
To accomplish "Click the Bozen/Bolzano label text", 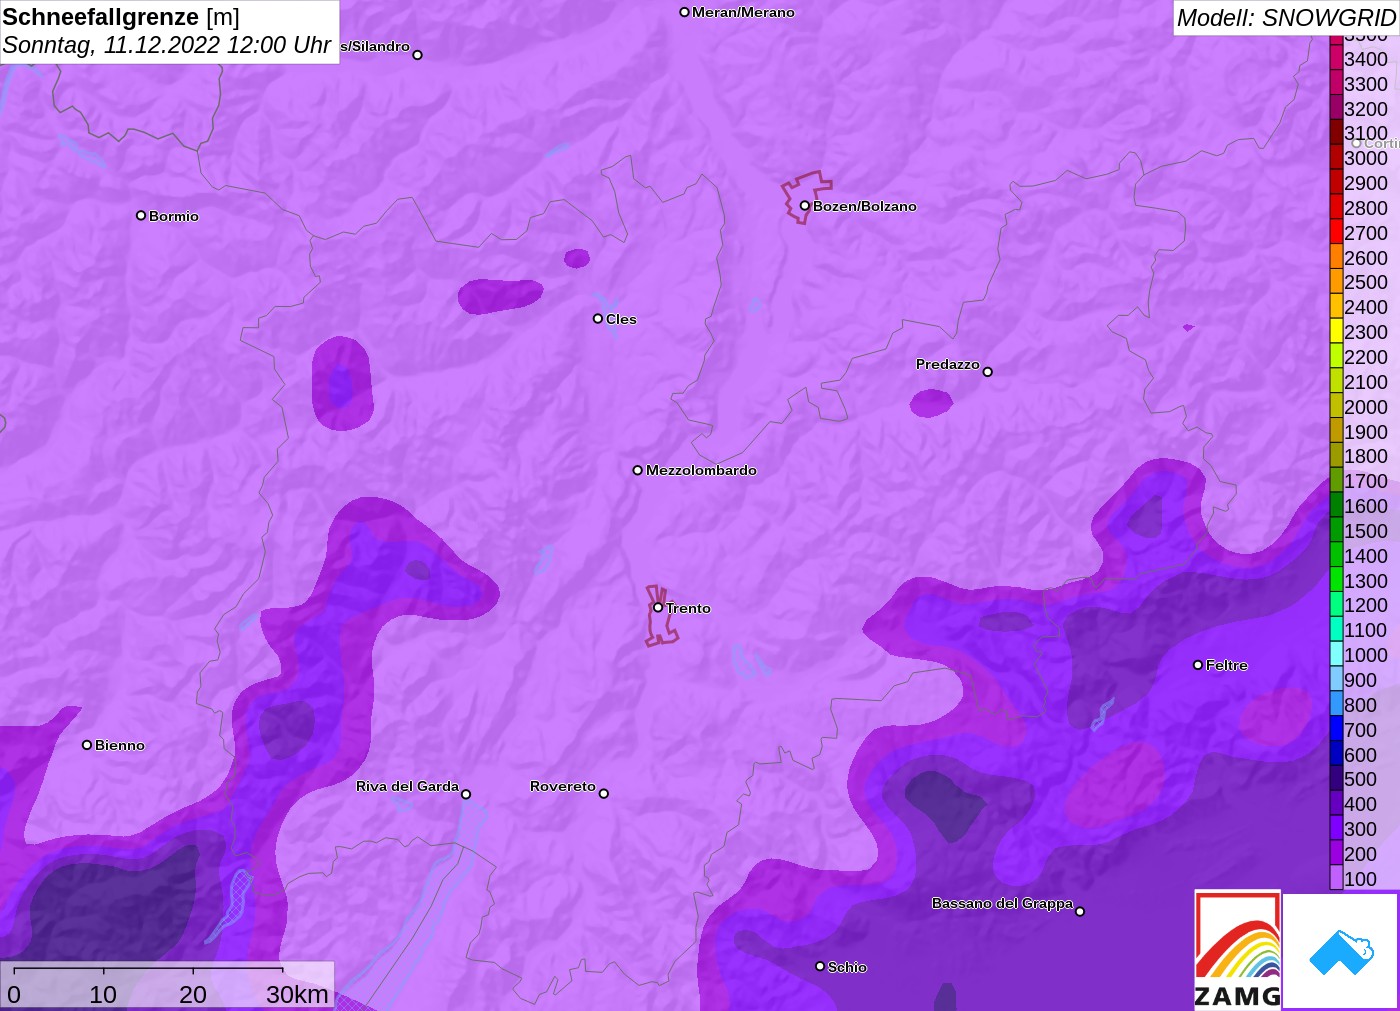I will pos(865,206).
